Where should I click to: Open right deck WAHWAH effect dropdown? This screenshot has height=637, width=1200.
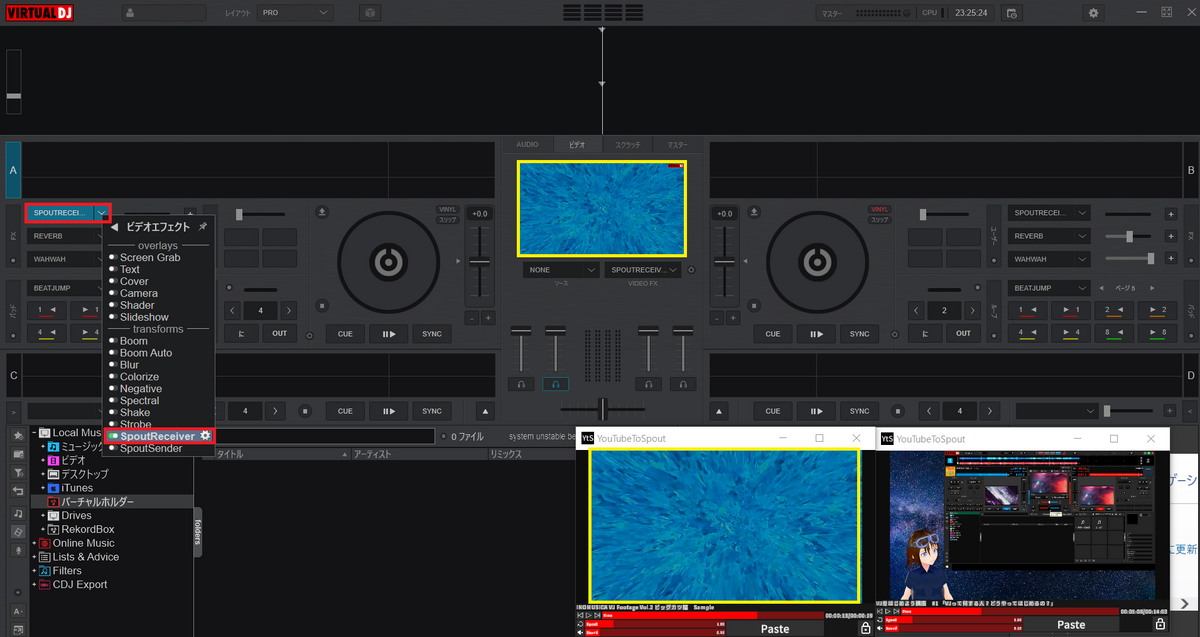pos(1050,259)
